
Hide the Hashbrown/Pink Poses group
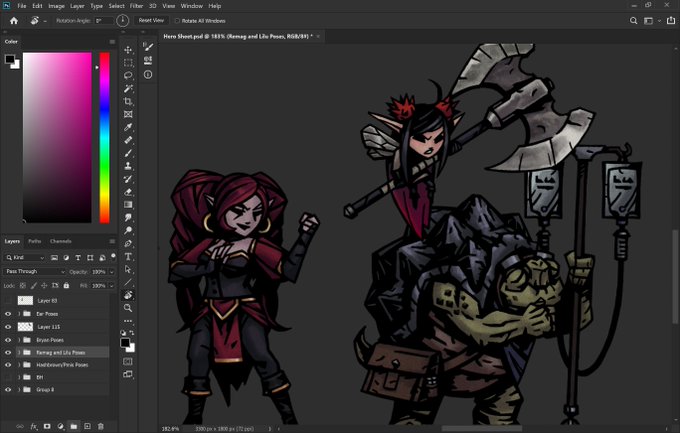[x=8, y=365]
